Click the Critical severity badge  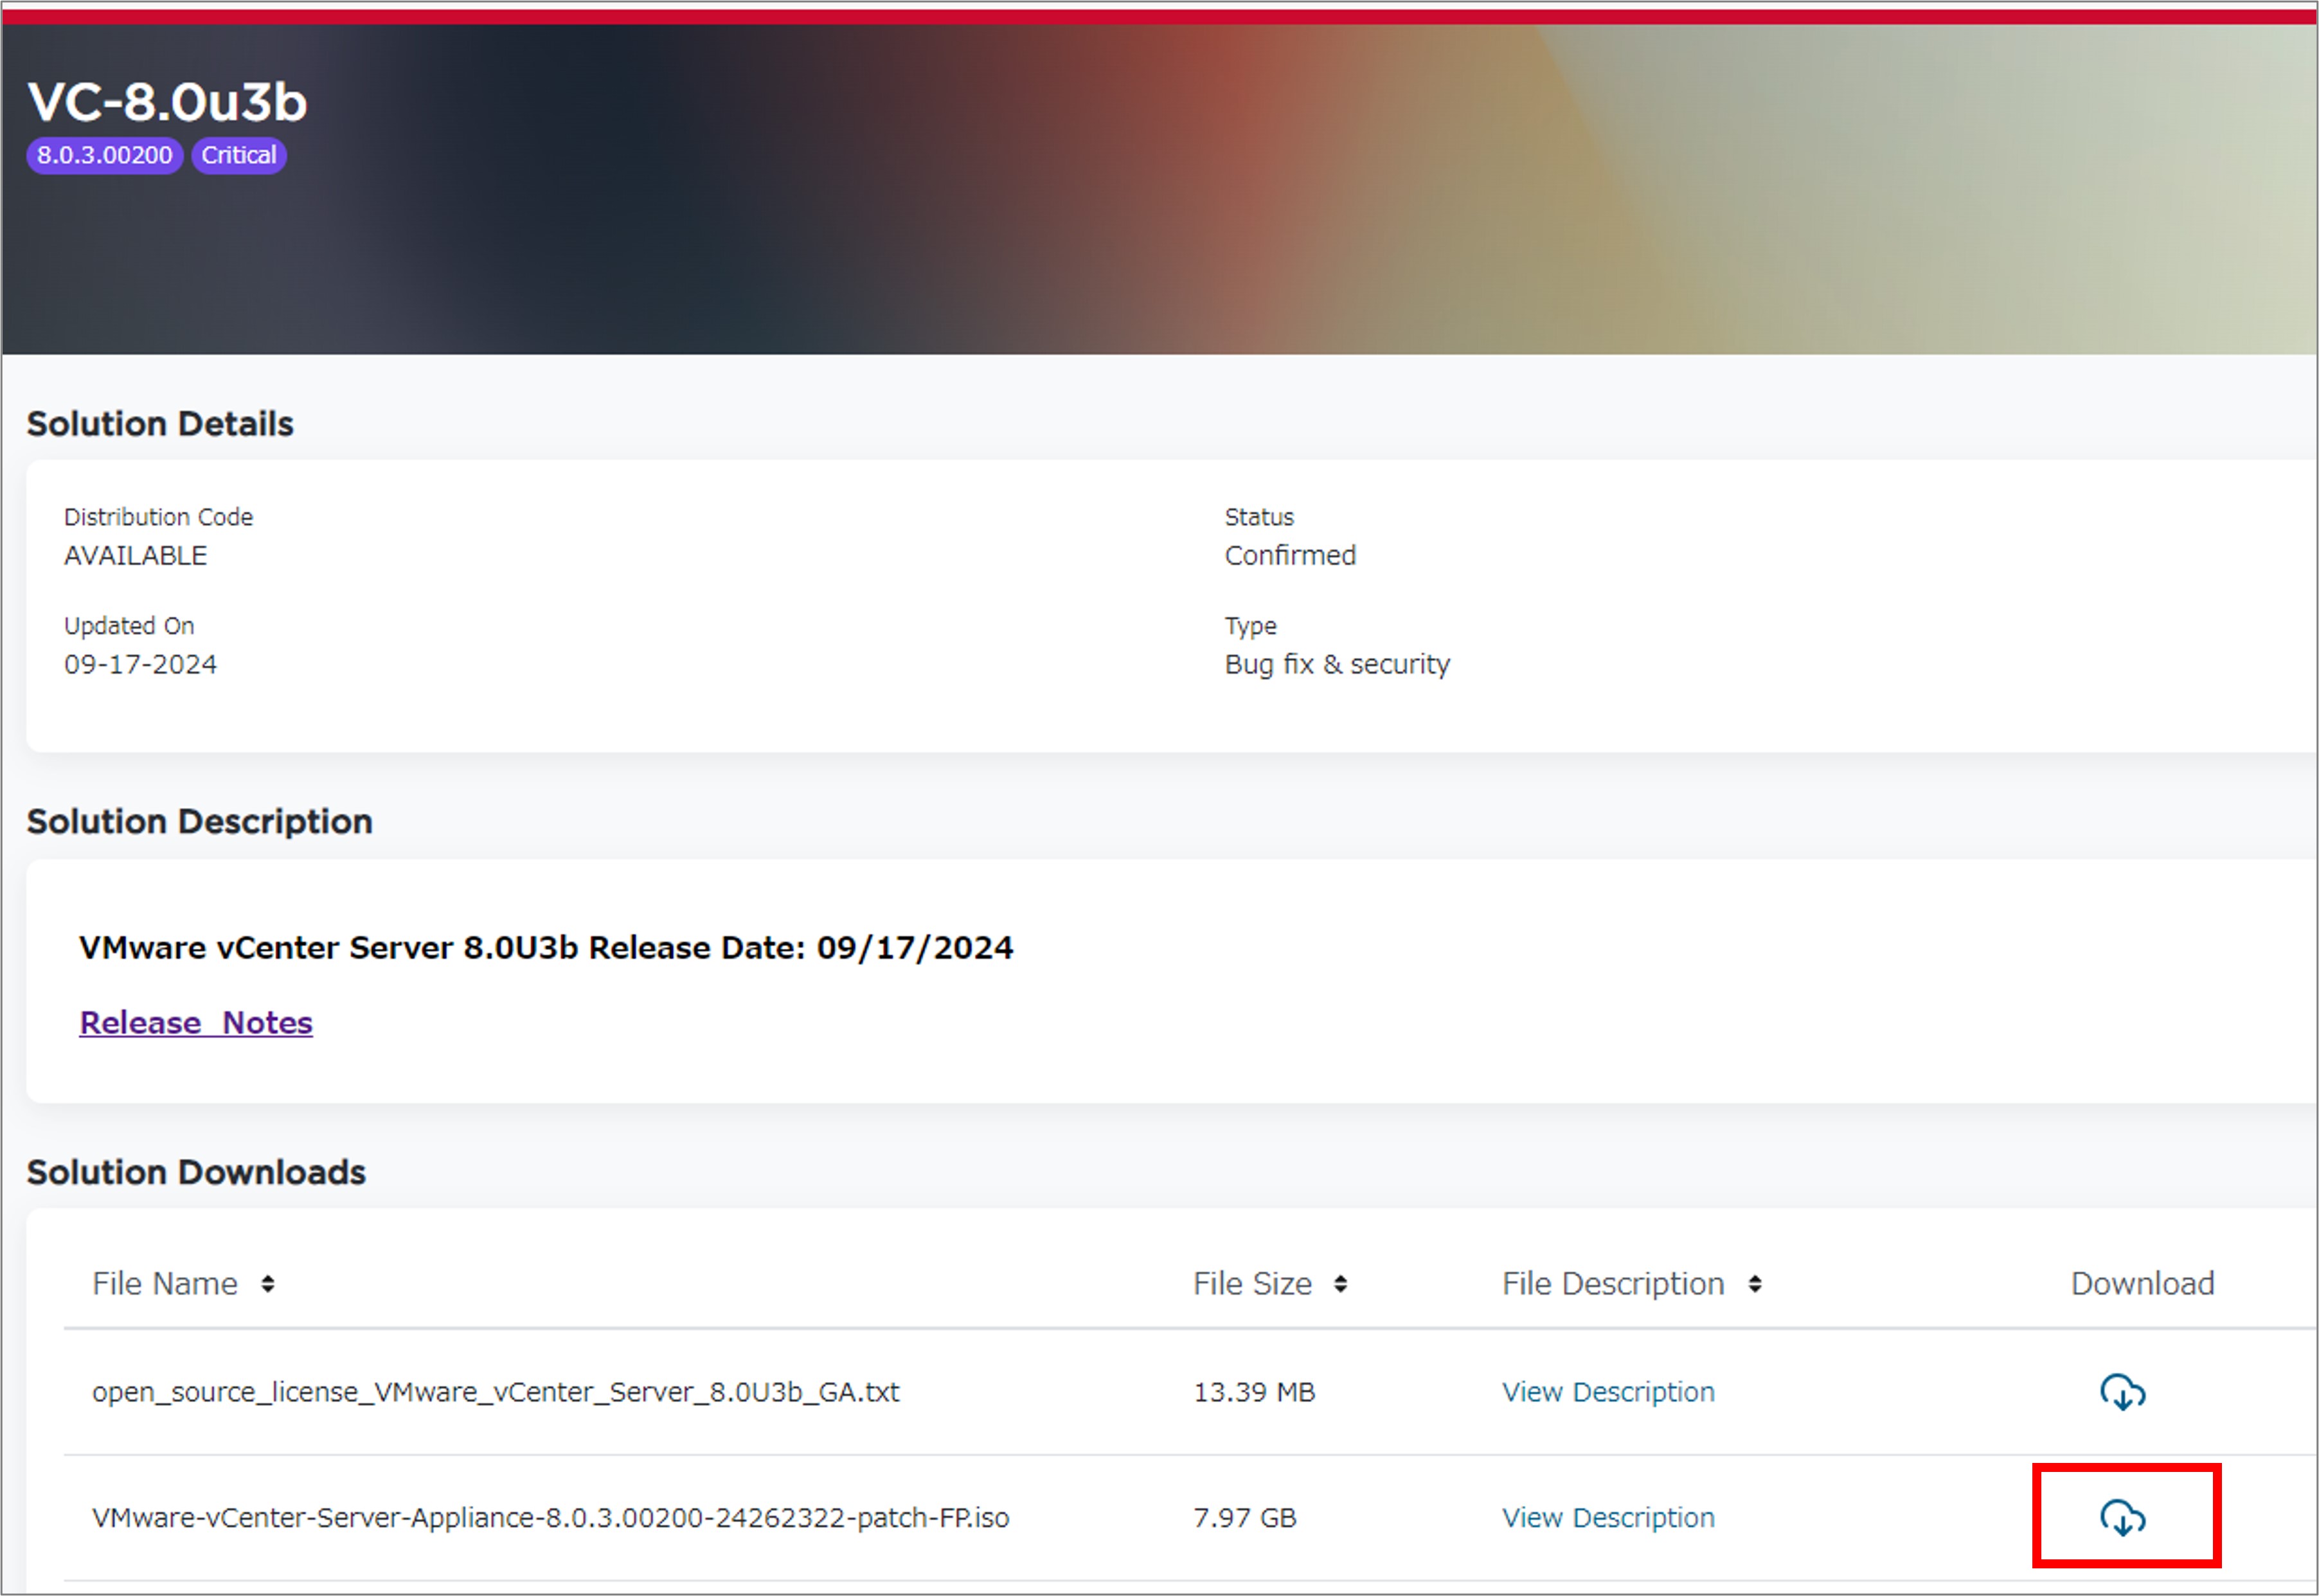(x=239, y=155)
